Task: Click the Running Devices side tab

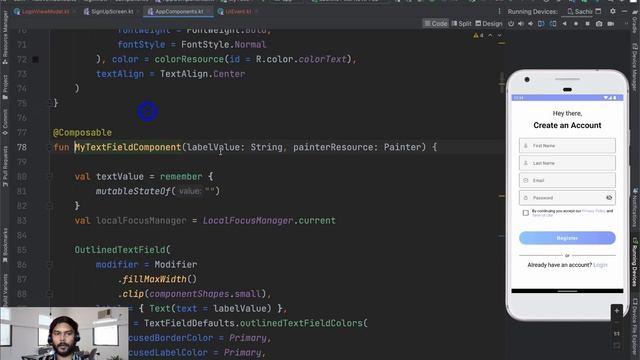Action: click(x=635, y=262)
